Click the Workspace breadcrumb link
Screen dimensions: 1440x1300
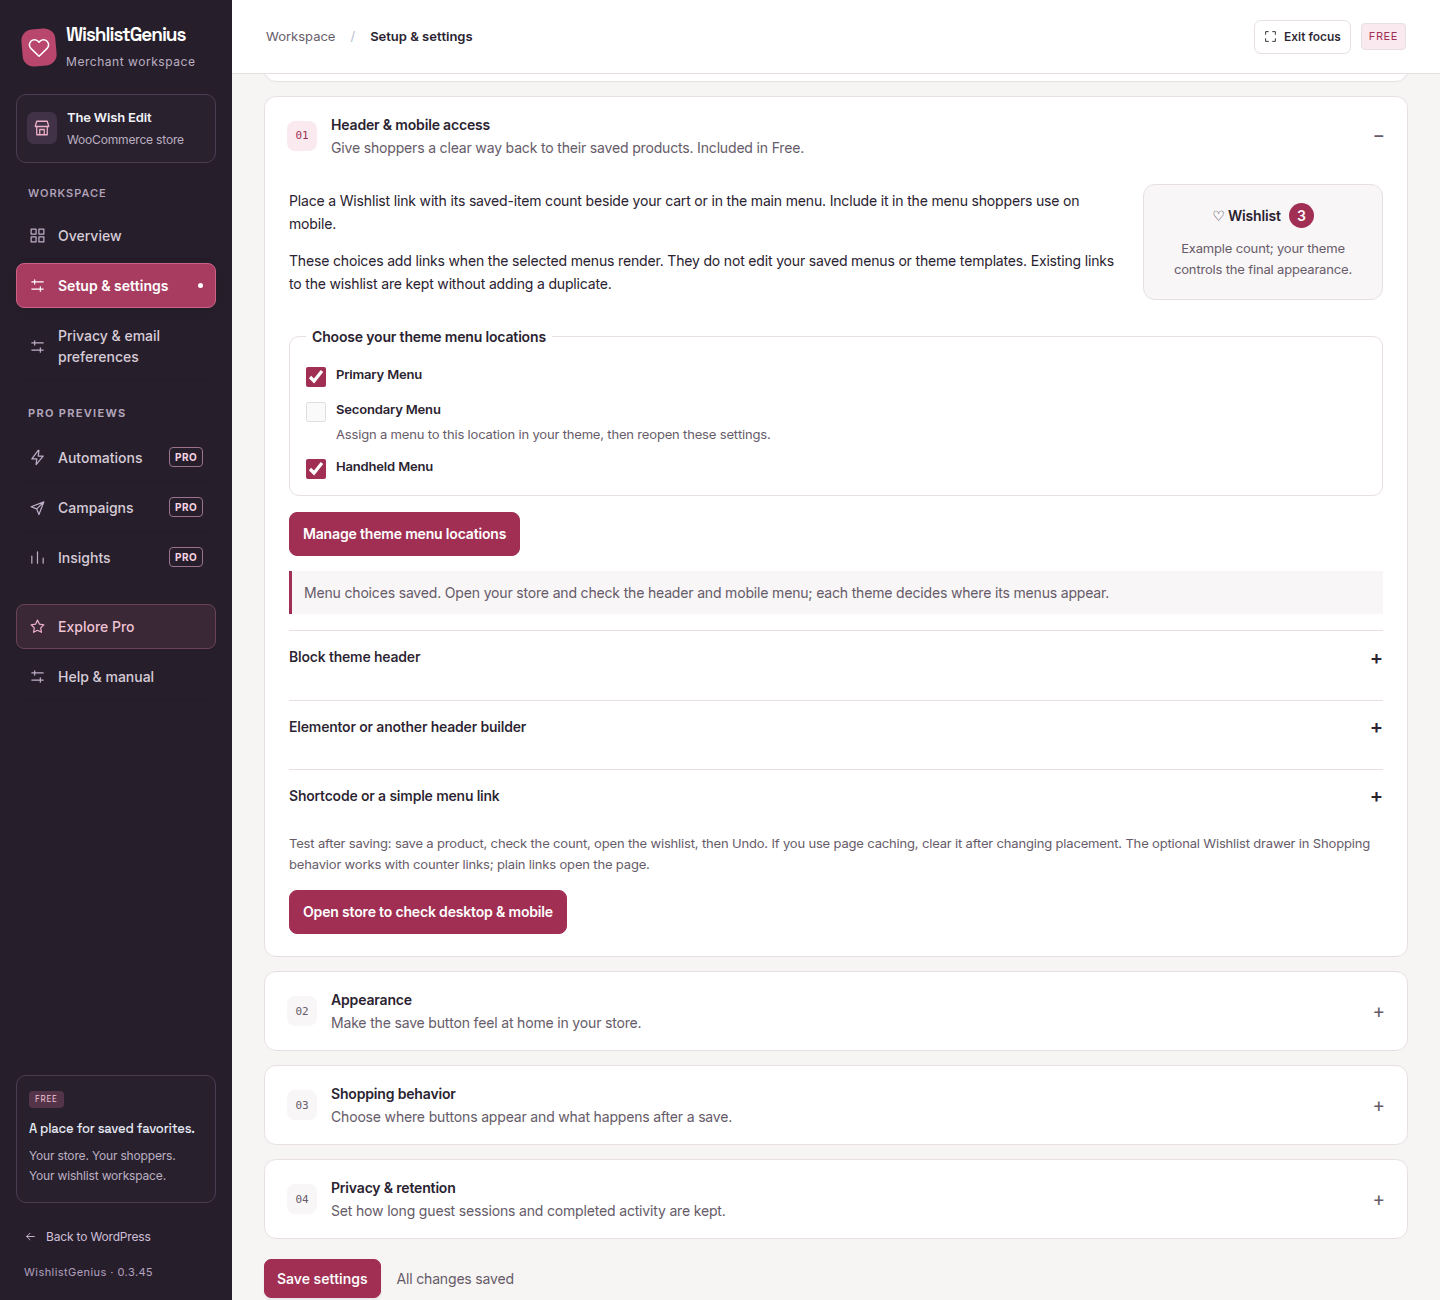click(x=301, y=37)
